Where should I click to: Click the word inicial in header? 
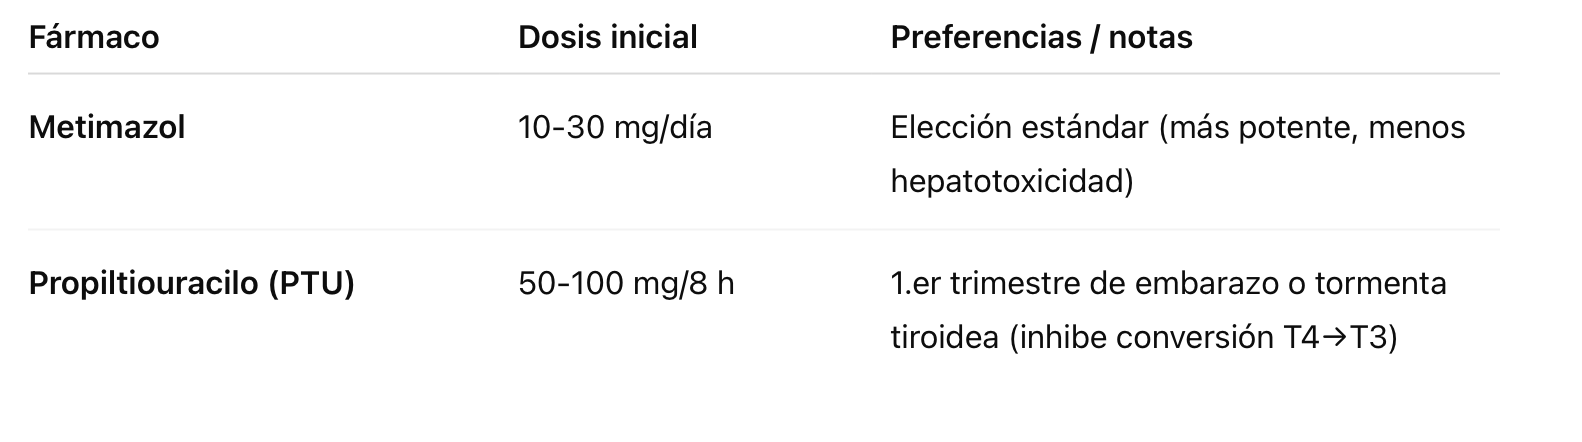(x=652, y=38)
